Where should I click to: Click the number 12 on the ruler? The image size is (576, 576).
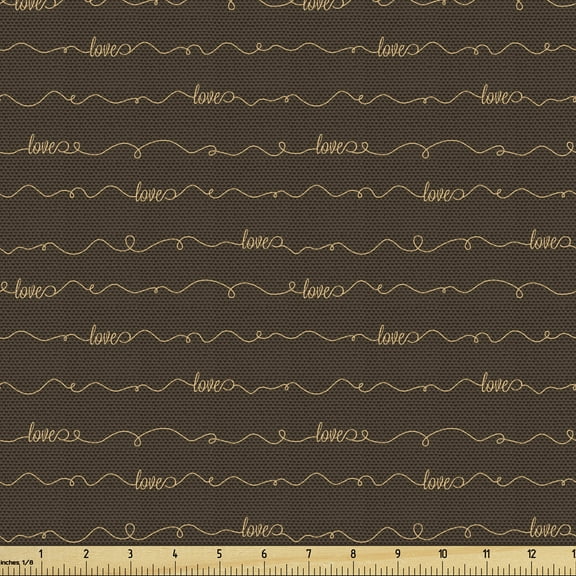point(532,554)
